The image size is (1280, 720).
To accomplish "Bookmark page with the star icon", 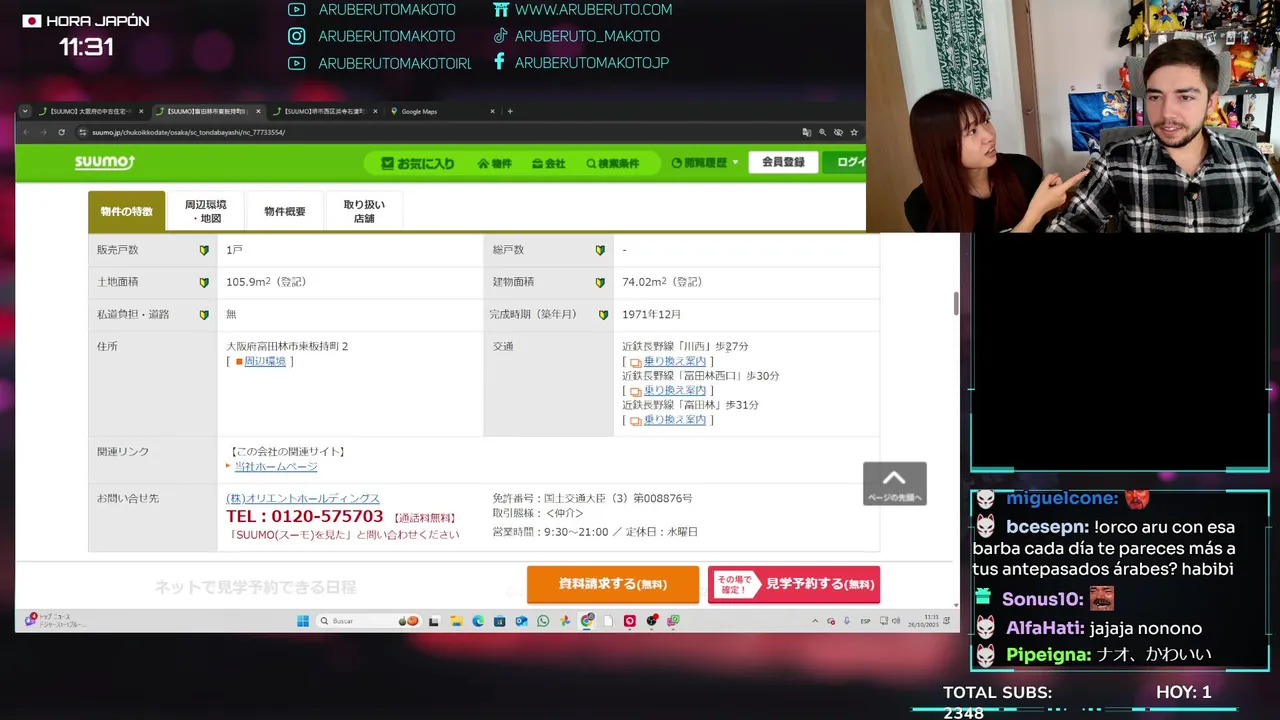I will coord(854,132).
